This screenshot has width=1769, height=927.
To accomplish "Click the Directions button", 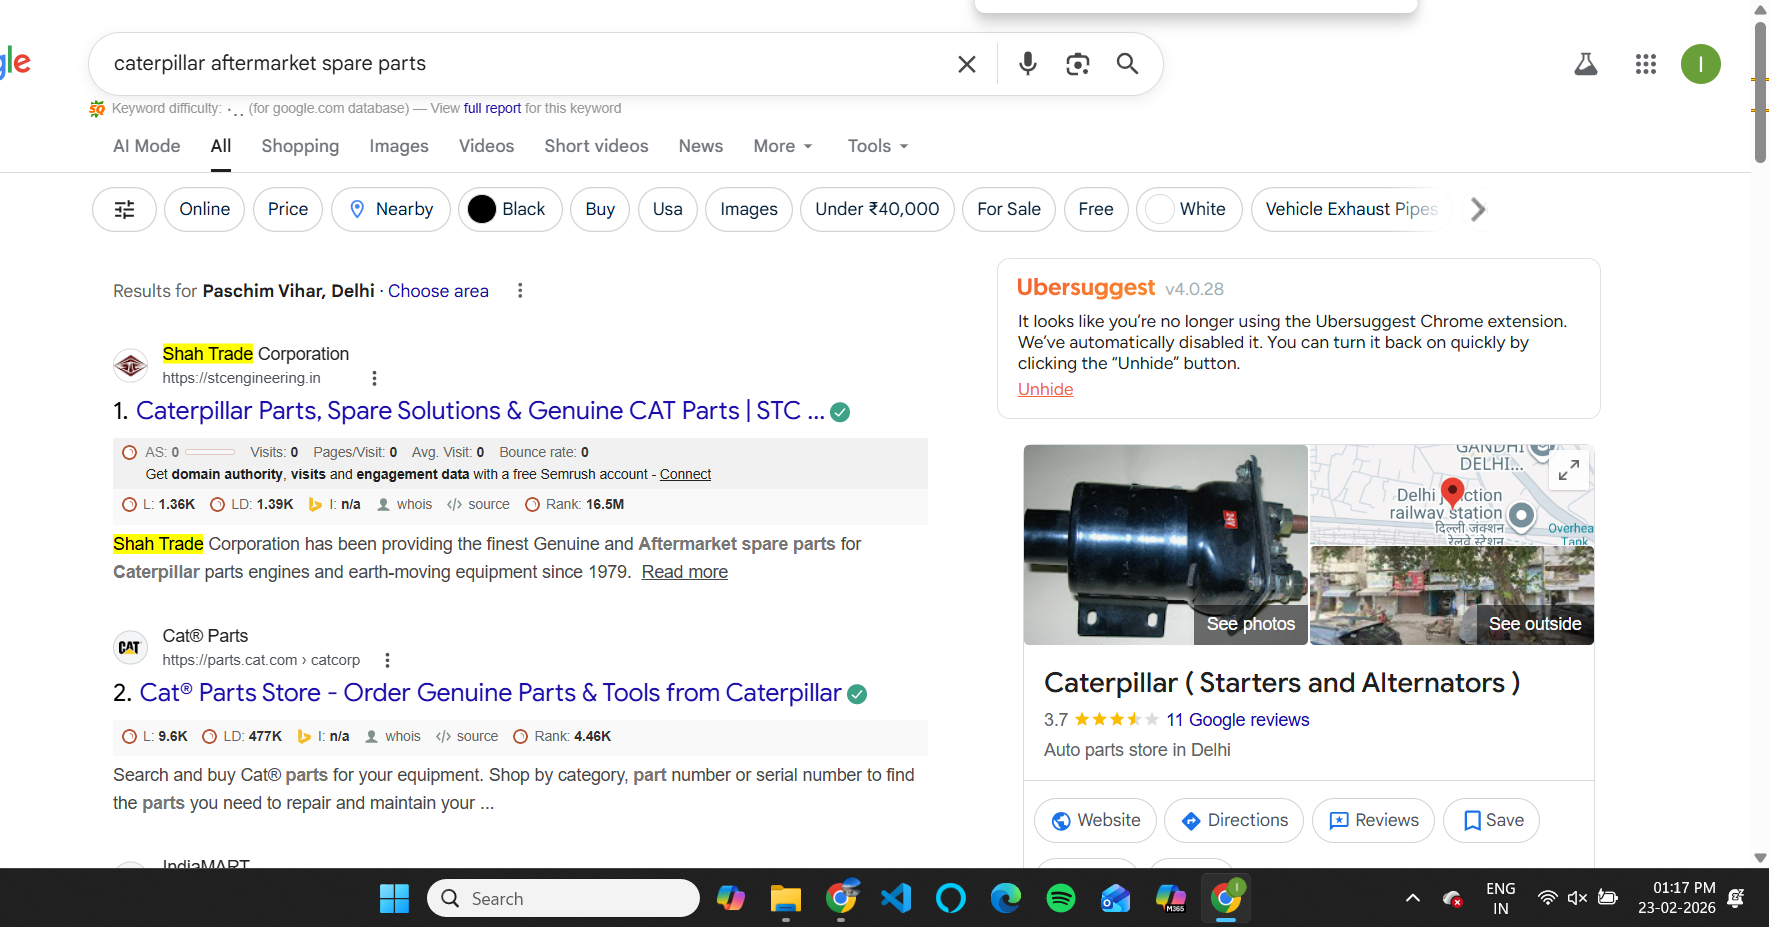I will coord(1233,820).
